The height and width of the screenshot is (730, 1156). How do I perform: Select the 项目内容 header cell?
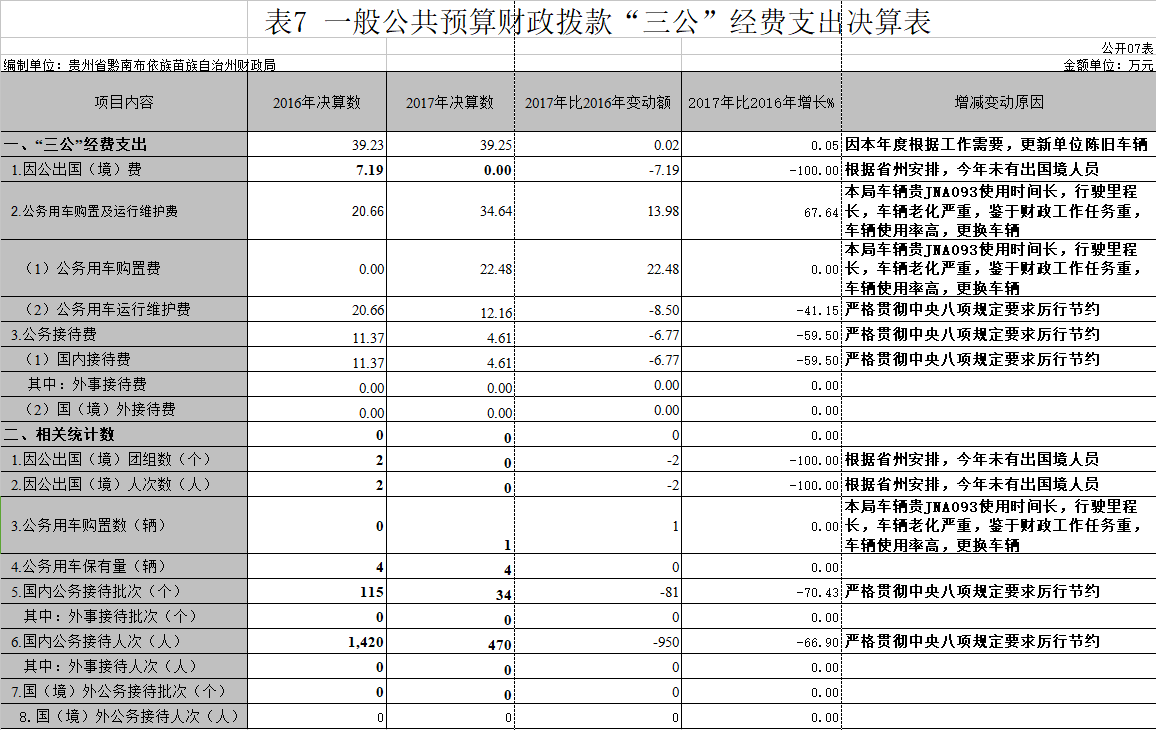pos(124,102)
